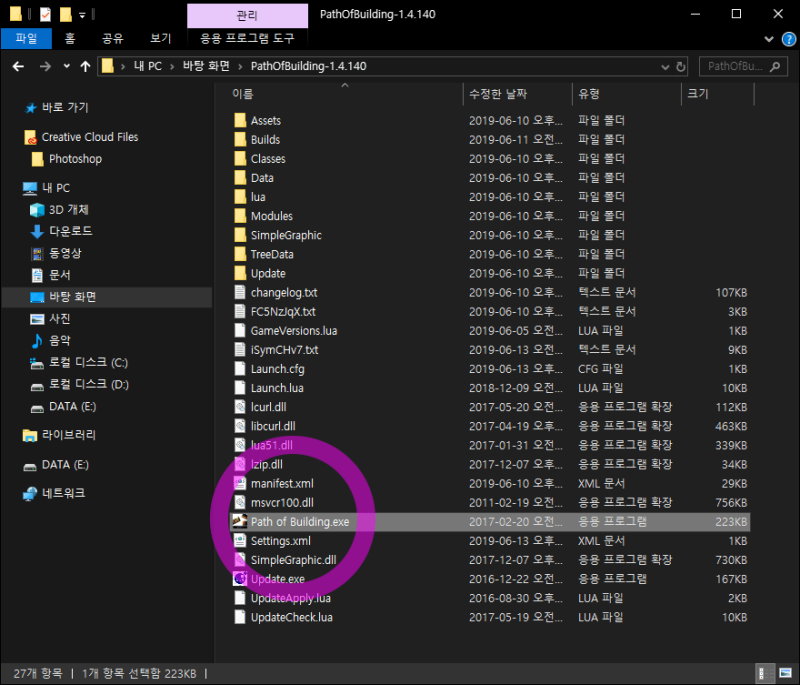Sort by the 수정한 날짜 column header
Image resolution: width=800 pixels, height=685 pixels.
[x=498, y=94]
